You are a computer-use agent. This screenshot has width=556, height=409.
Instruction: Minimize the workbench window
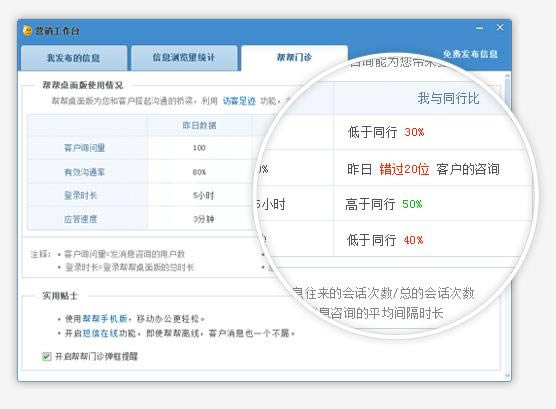pos(479,28)
